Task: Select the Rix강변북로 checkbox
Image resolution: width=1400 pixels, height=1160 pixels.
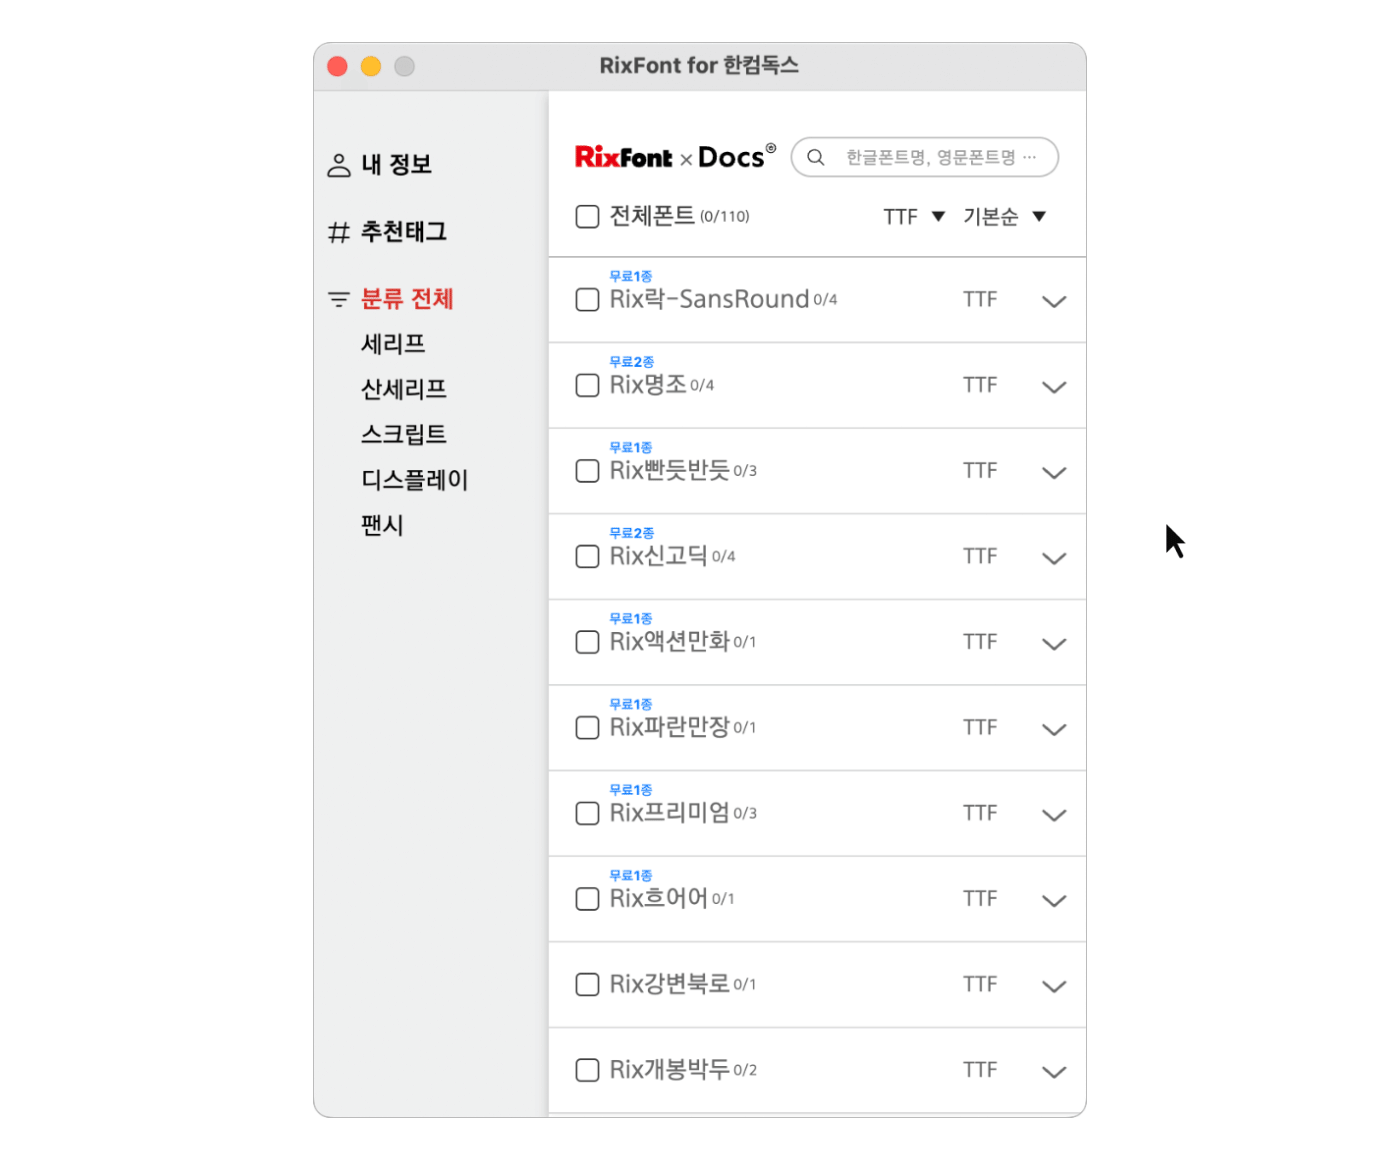Action: pyautogui.click(x=588, y=985)
